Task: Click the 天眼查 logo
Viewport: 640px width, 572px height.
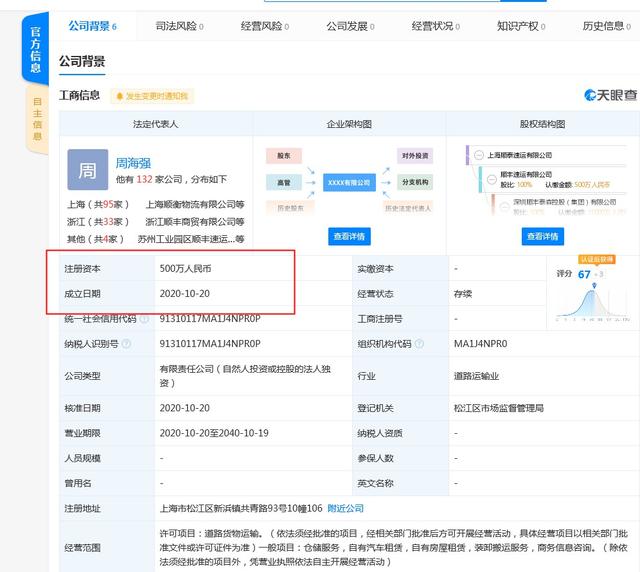Action: click(610, 96)
